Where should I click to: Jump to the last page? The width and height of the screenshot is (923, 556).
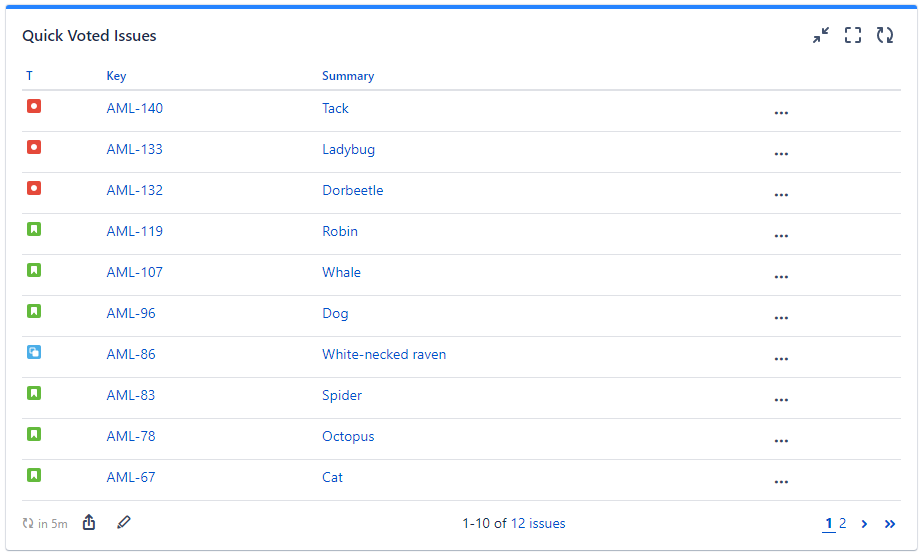pyautogui.click(x=890, y=523)
